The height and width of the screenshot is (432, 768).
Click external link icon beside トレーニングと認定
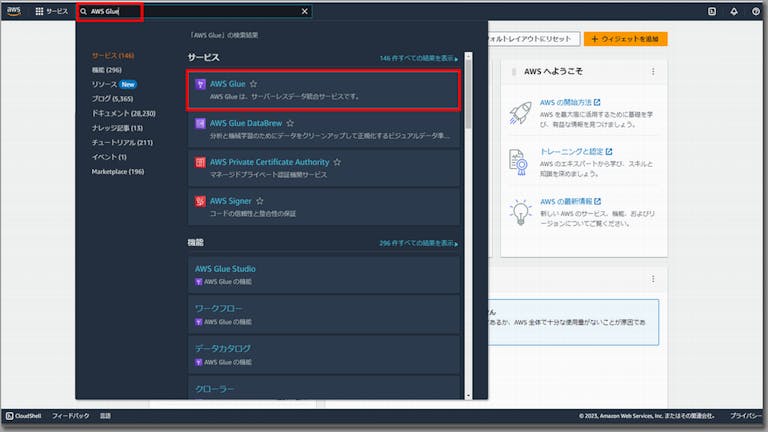click(x=609, y=151)
